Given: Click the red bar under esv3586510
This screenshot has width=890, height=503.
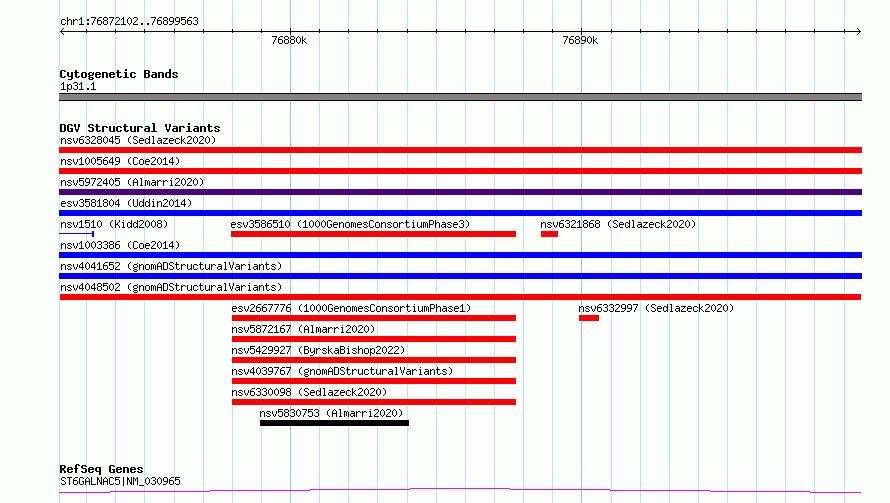Looking at the screenshot, I should click(x=373, y=234).
